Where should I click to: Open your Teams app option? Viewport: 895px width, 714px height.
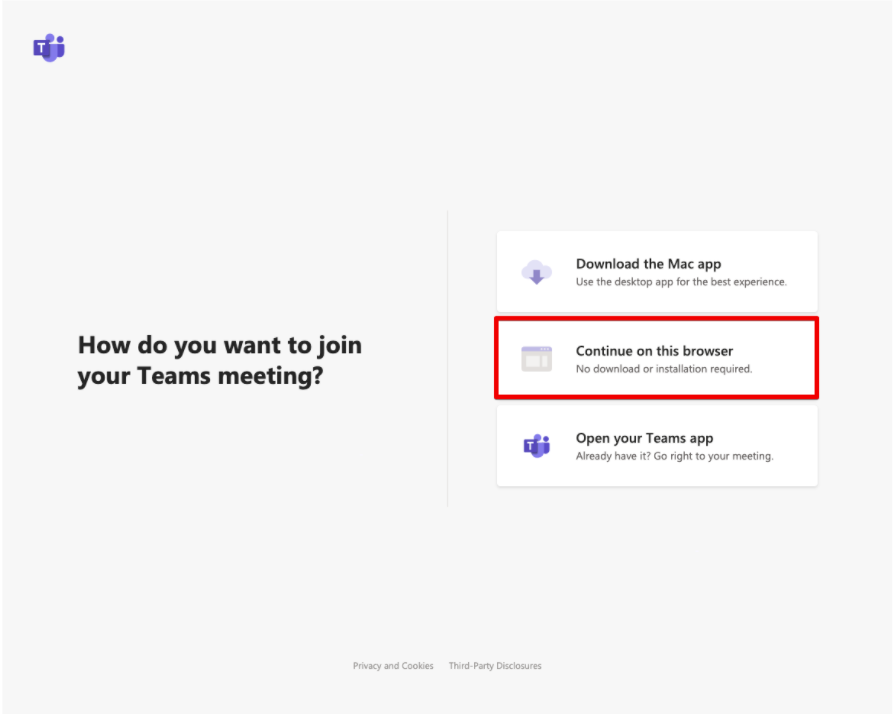click(657, 446)
